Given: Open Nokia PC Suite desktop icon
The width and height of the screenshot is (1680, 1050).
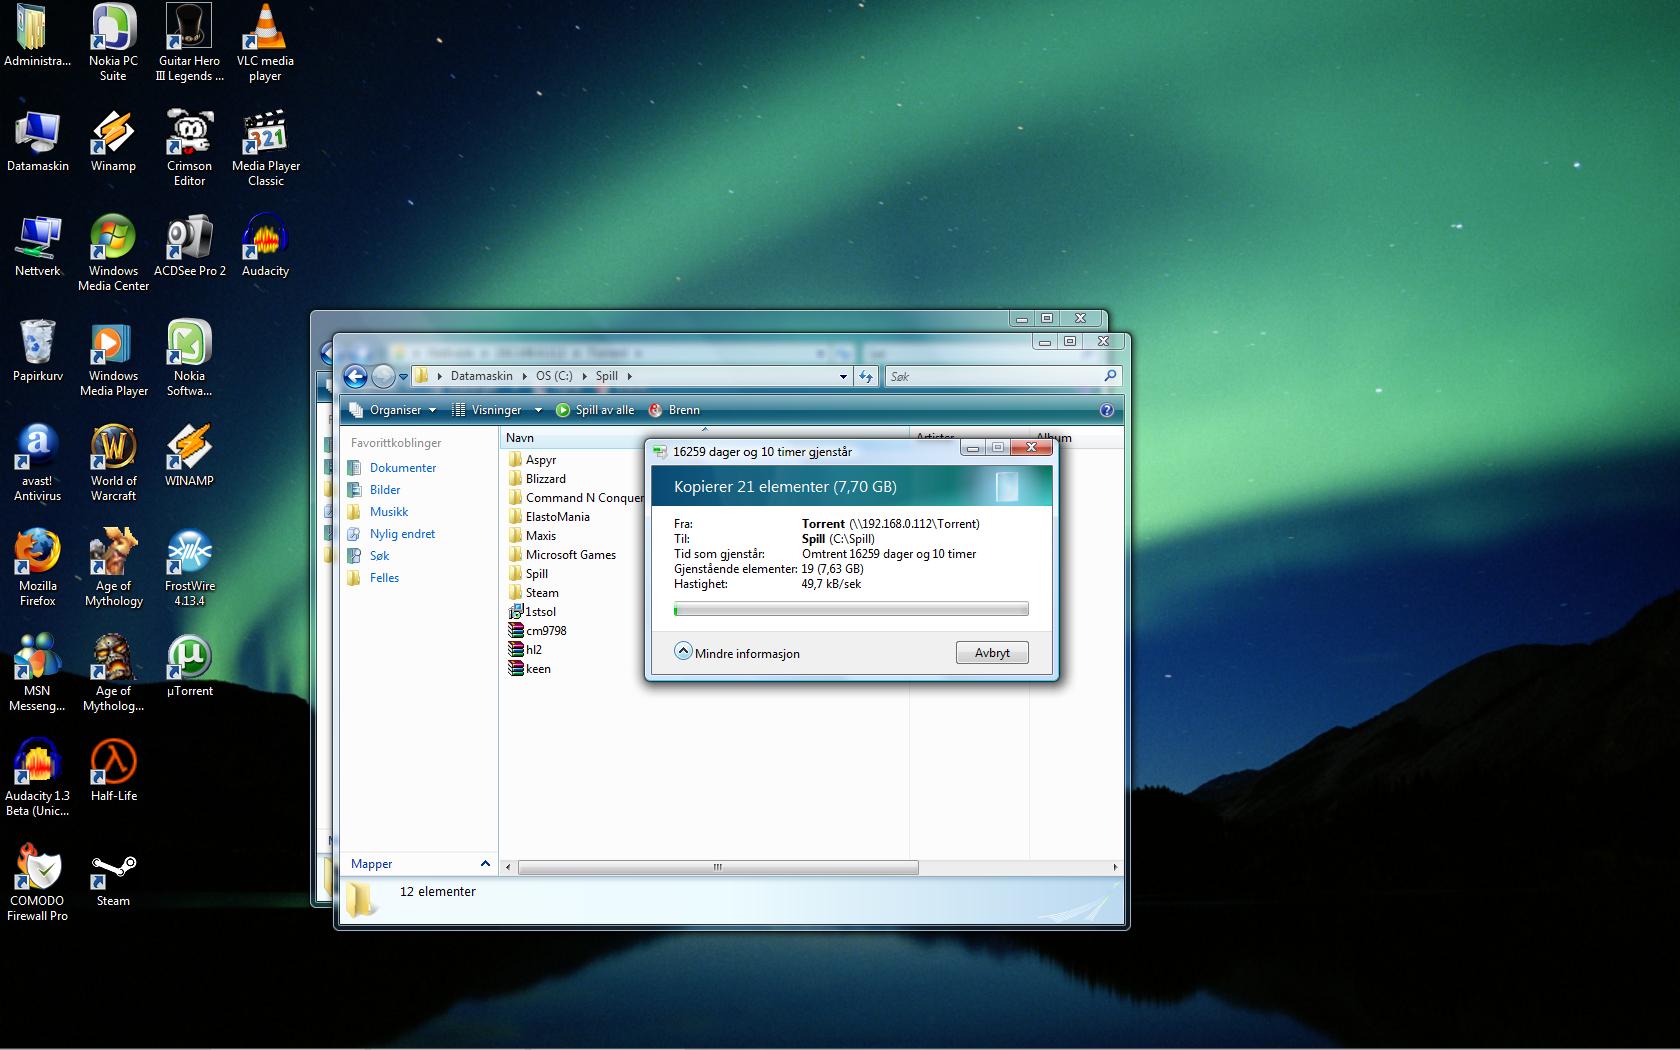Looking at the screenshot, I should pyautogui.click(x=113, y=42).
